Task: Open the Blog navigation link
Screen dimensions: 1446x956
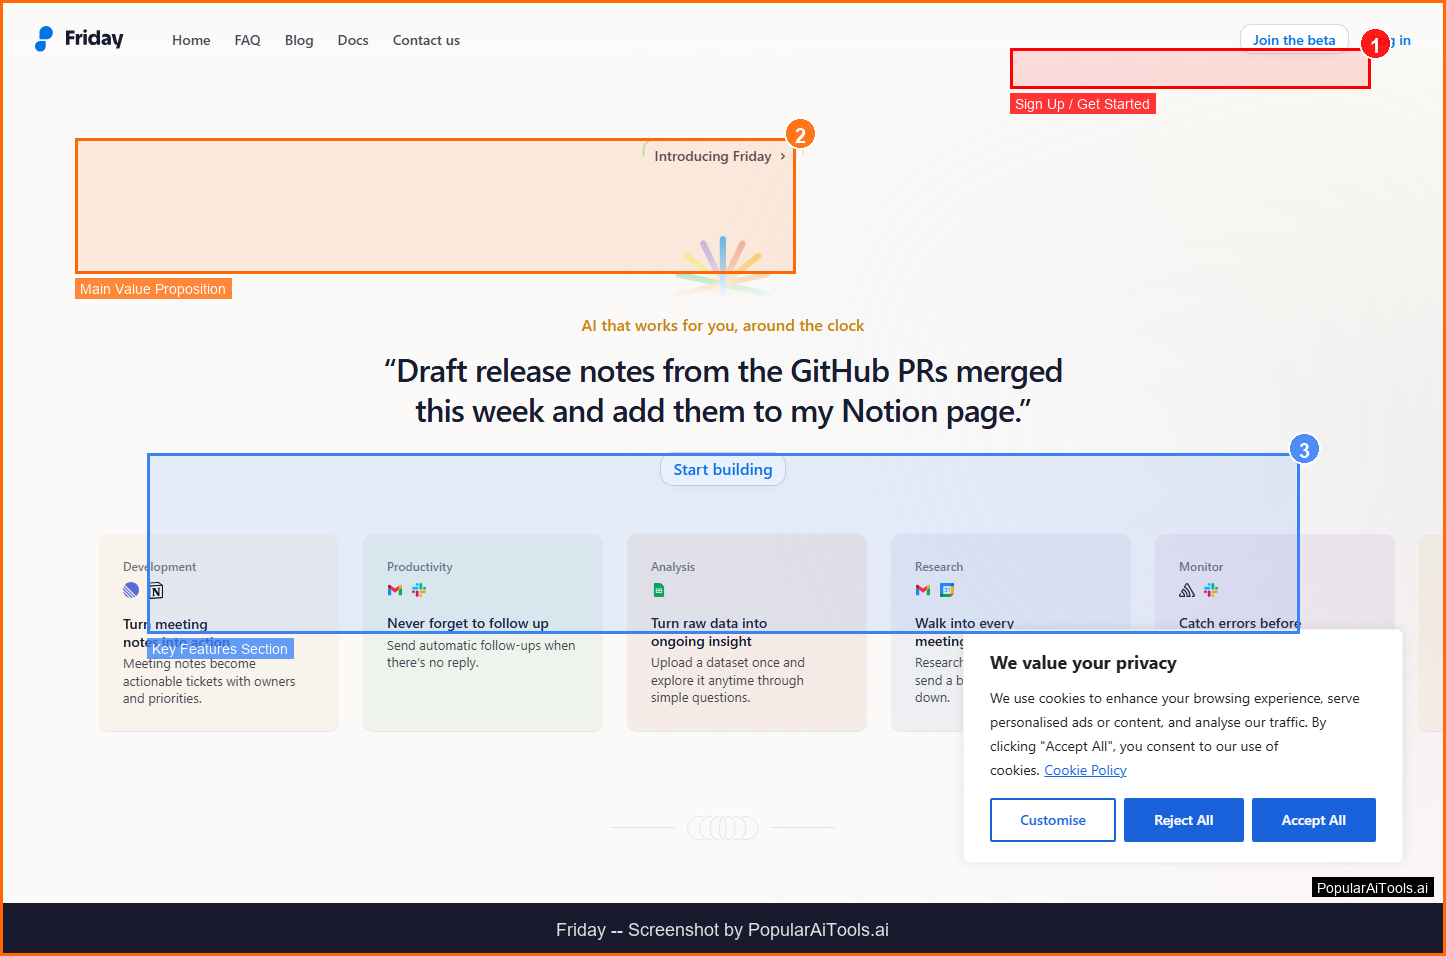Action: point(299,40)
